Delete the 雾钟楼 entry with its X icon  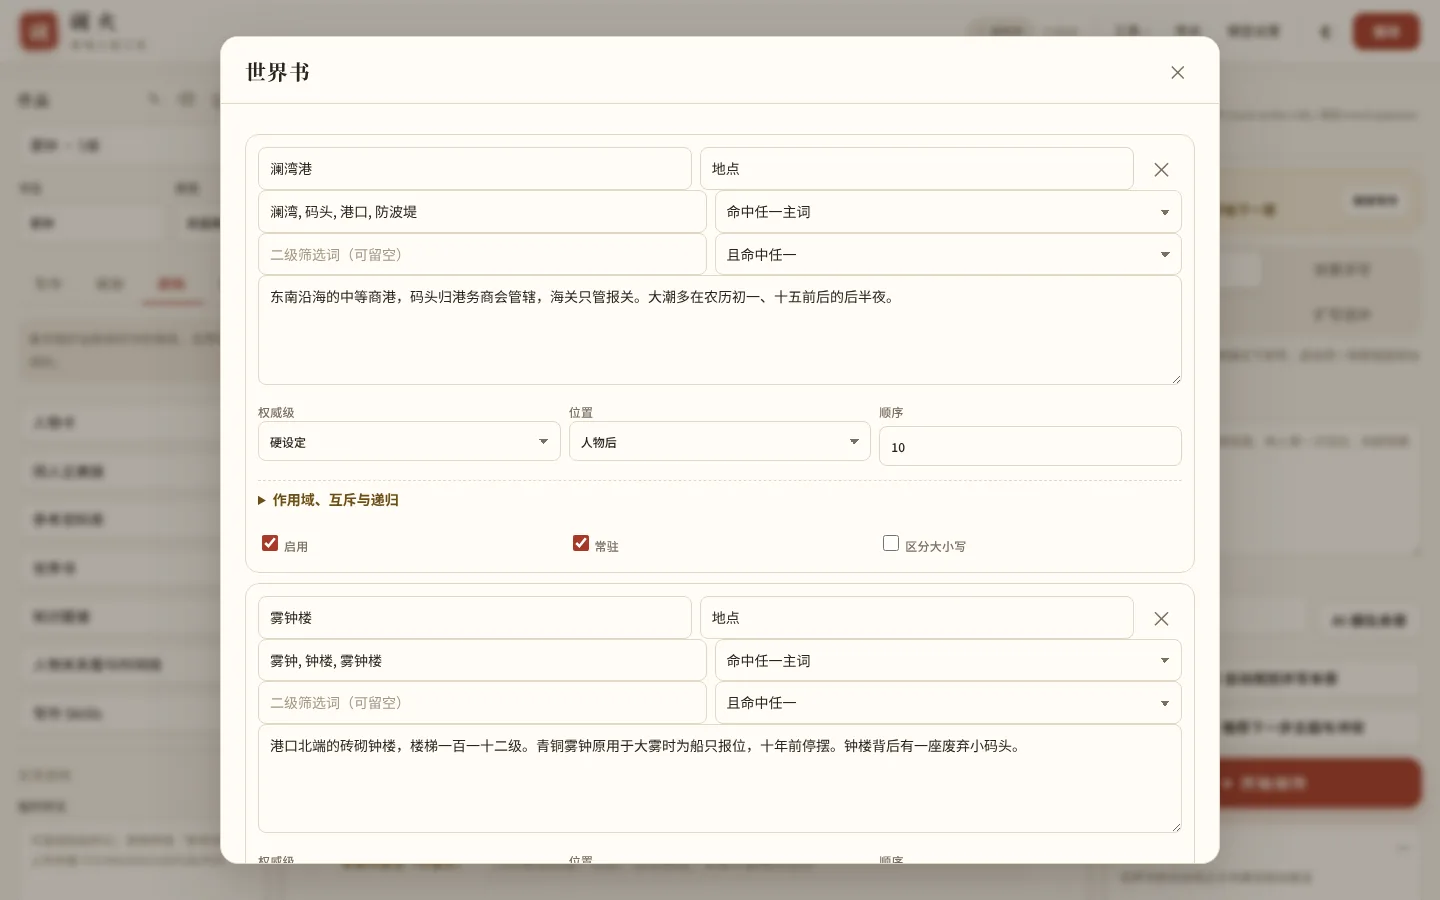click(x=1161, y=619)
